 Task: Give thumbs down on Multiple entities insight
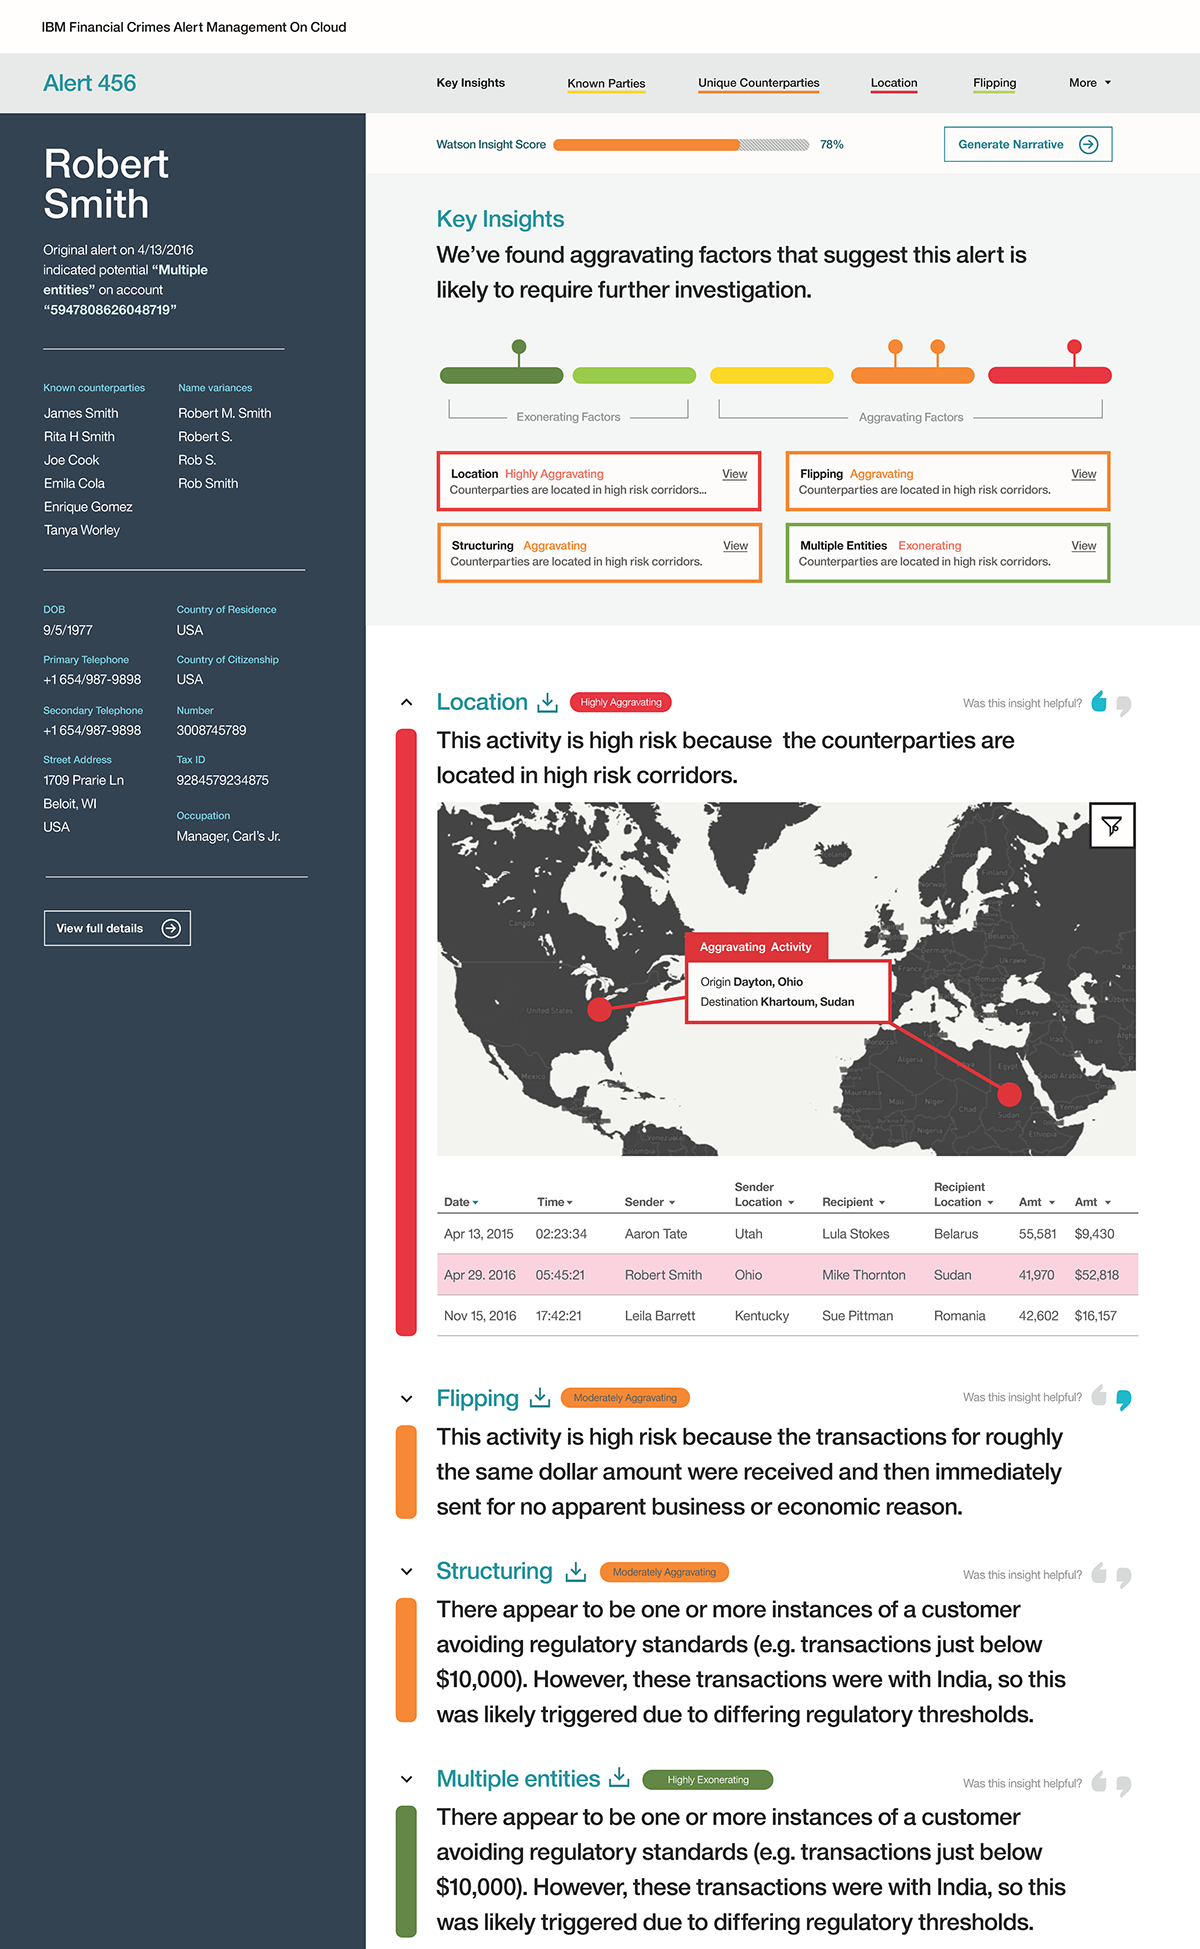[1124, 1786]
